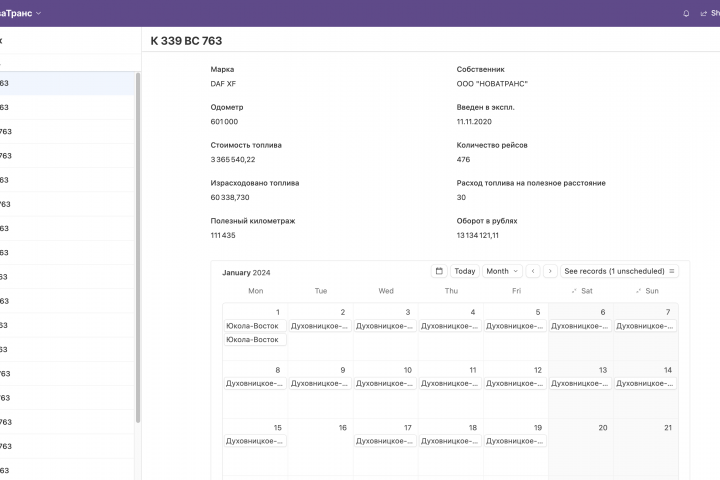Screen dimensions: 720x480
Task: Open the calendar date picker icon
Action: click(439, 271)
